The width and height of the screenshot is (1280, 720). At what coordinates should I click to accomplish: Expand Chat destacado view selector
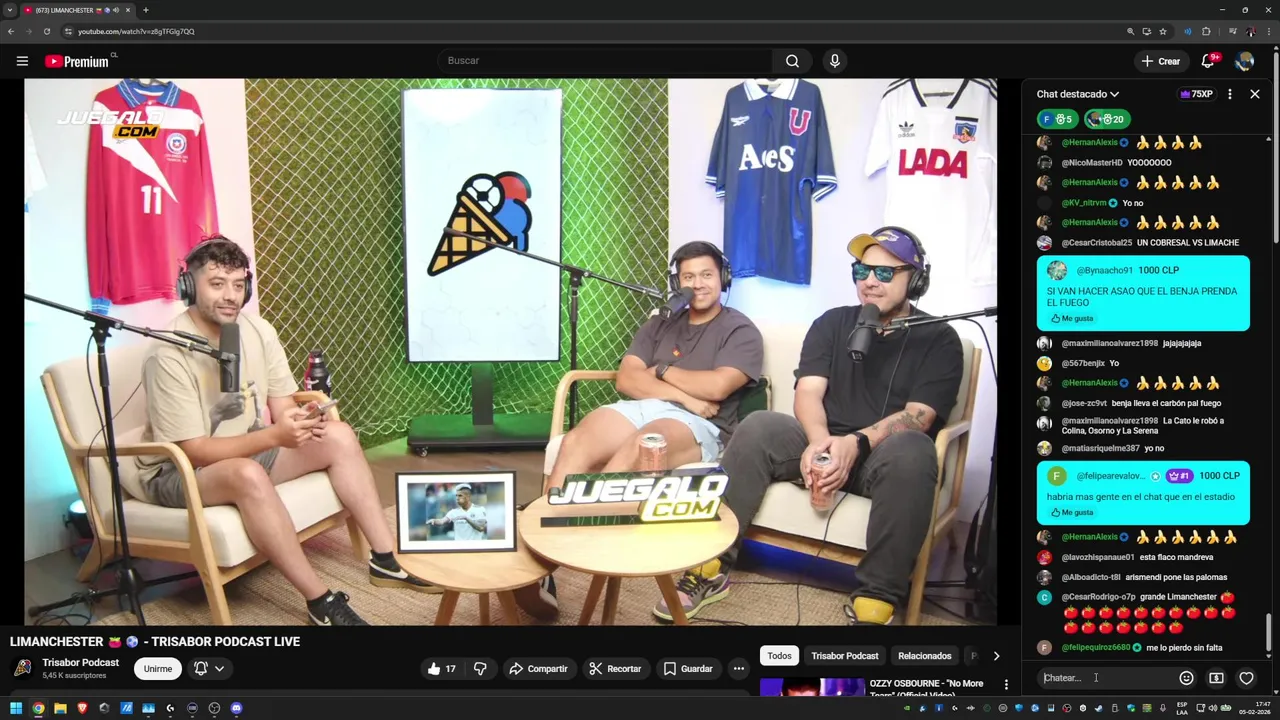click(1078, 94)
